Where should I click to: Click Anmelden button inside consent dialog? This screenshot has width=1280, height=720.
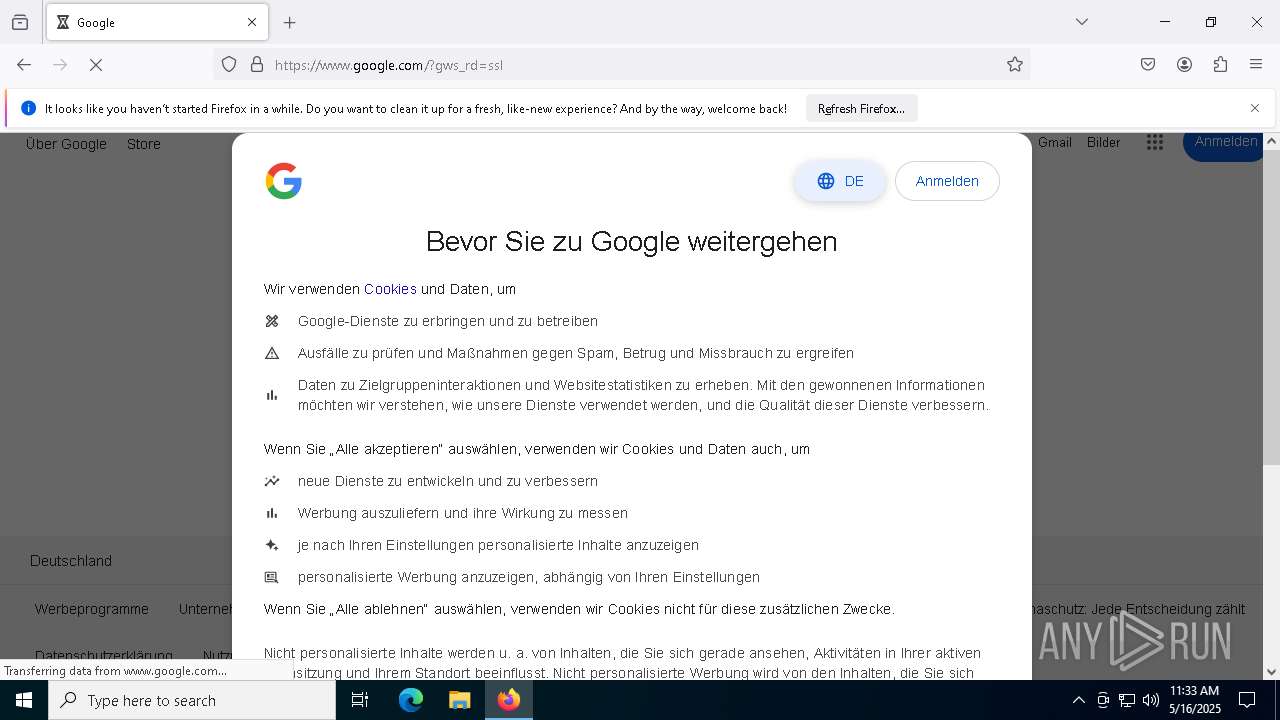(x=947, y=181)
